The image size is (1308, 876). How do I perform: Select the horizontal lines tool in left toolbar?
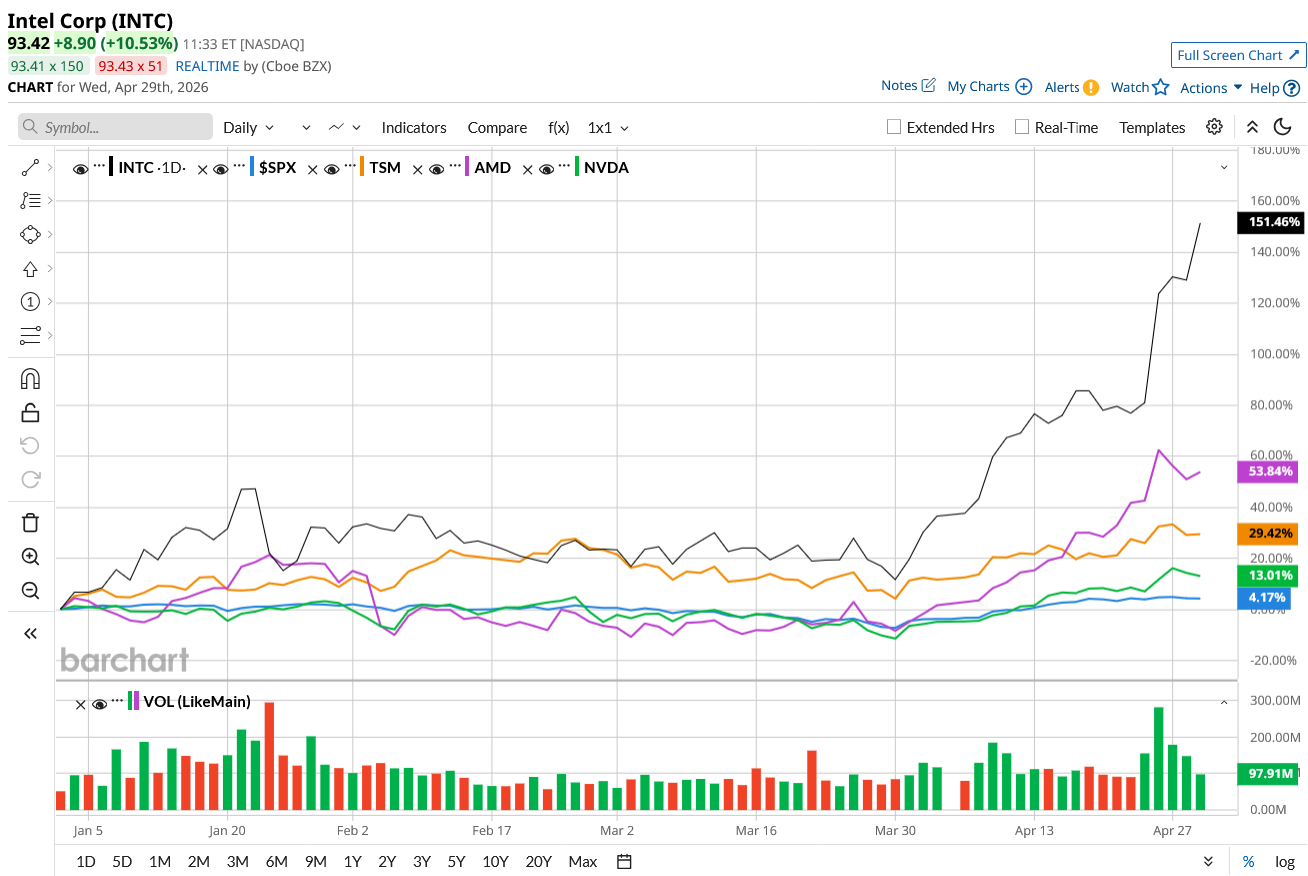(30, 334)
